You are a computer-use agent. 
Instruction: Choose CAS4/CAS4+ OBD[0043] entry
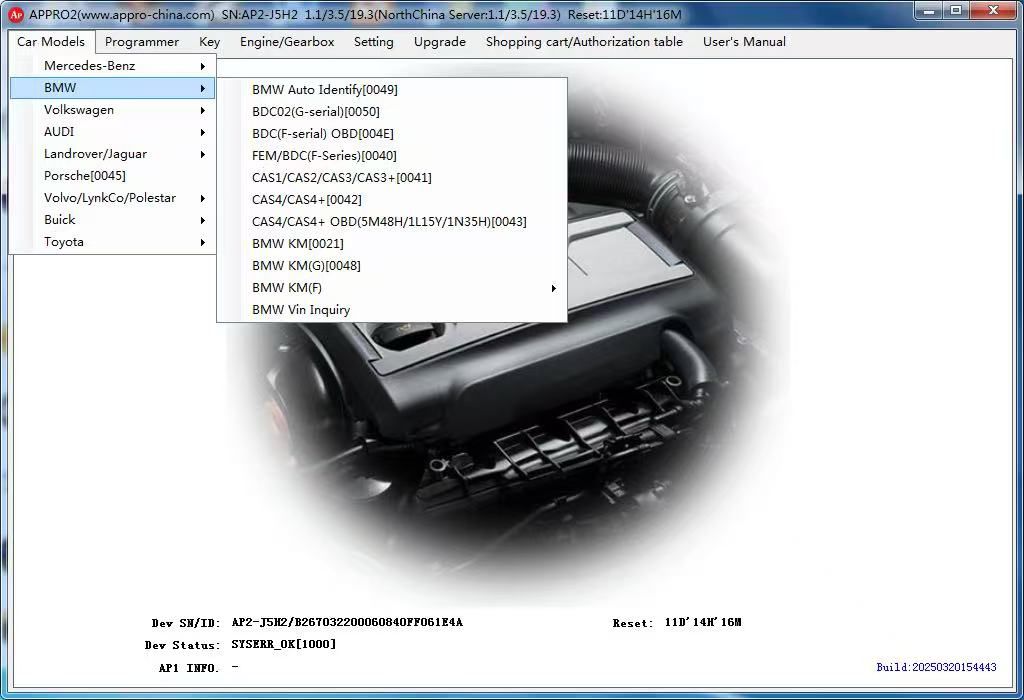(389, 222)
